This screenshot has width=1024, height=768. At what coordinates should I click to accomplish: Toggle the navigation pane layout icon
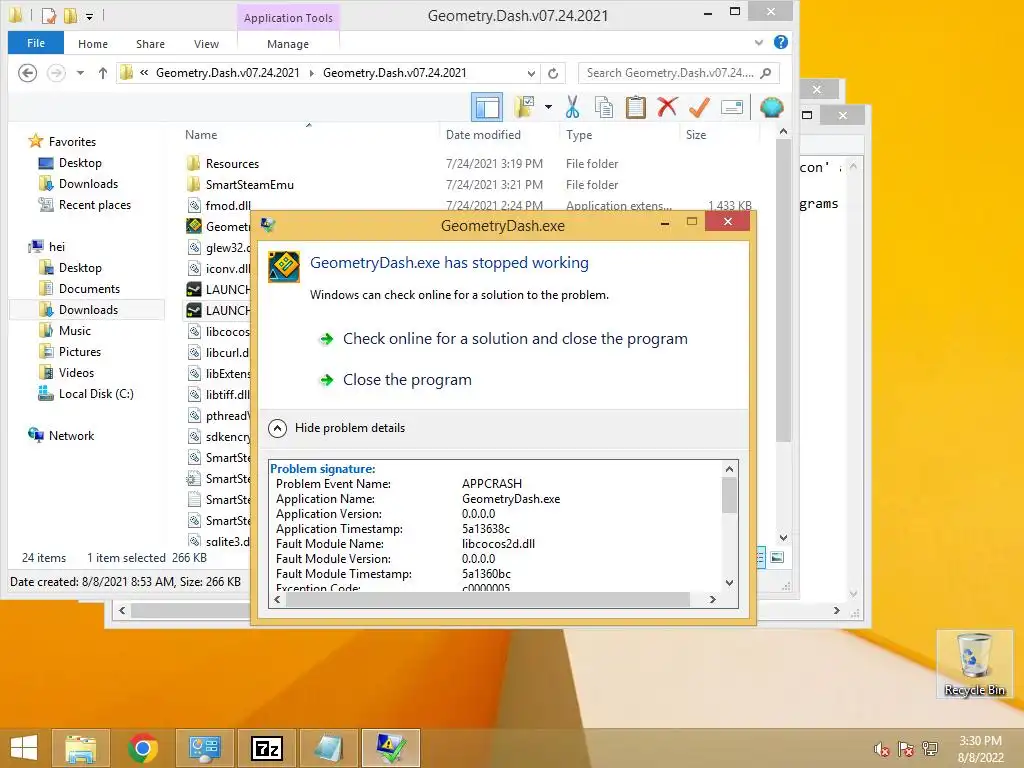[x=487, y=107]
